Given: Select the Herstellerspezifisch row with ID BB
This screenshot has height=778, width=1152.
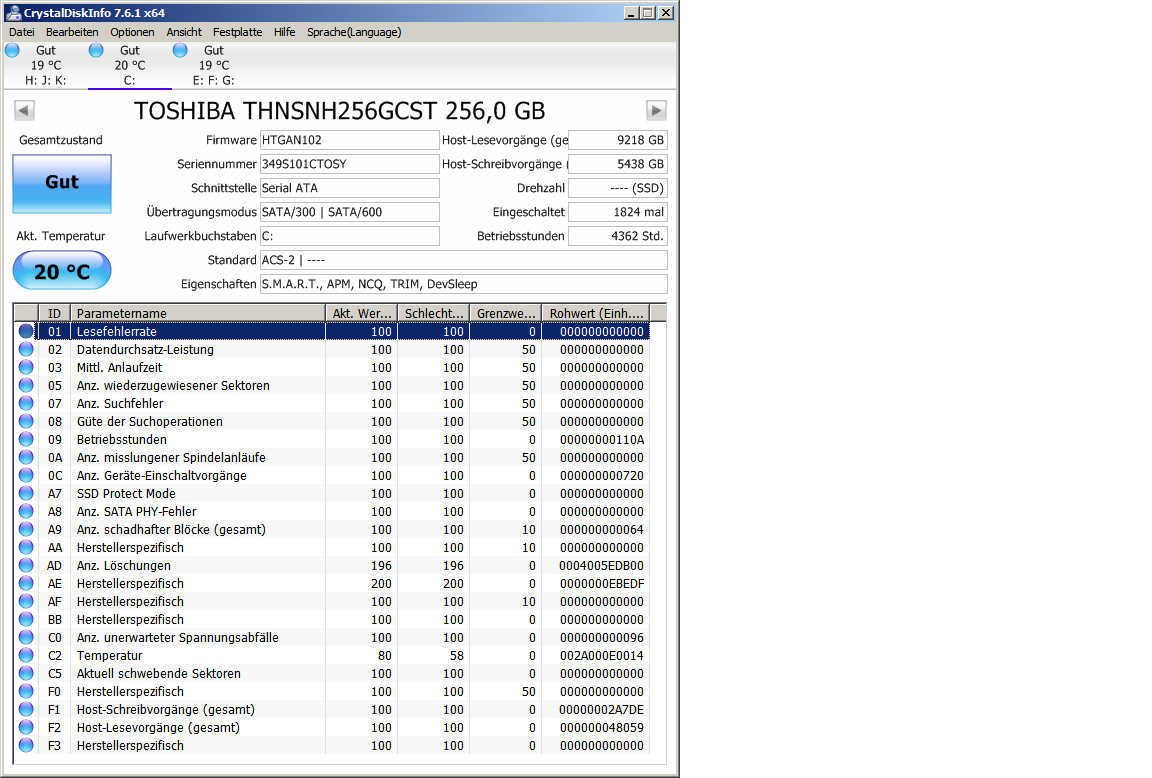Looking at the screenshot, I should tap(332, 619).
